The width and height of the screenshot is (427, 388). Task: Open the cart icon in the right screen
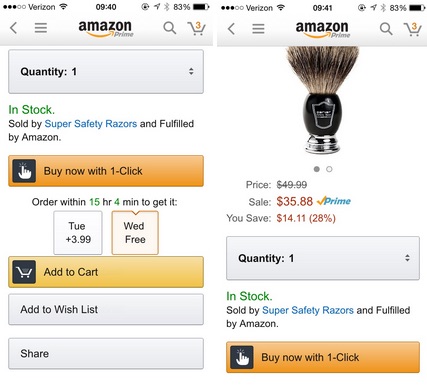click(412, 29)
